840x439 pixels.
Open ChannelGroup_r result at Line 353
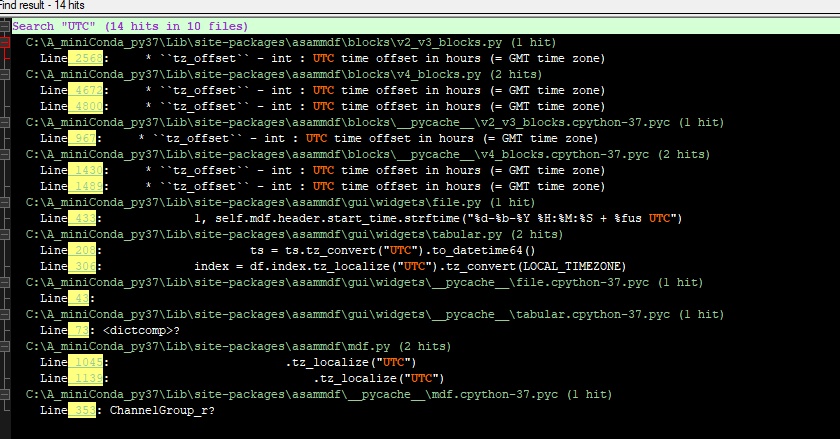(128, 411)
